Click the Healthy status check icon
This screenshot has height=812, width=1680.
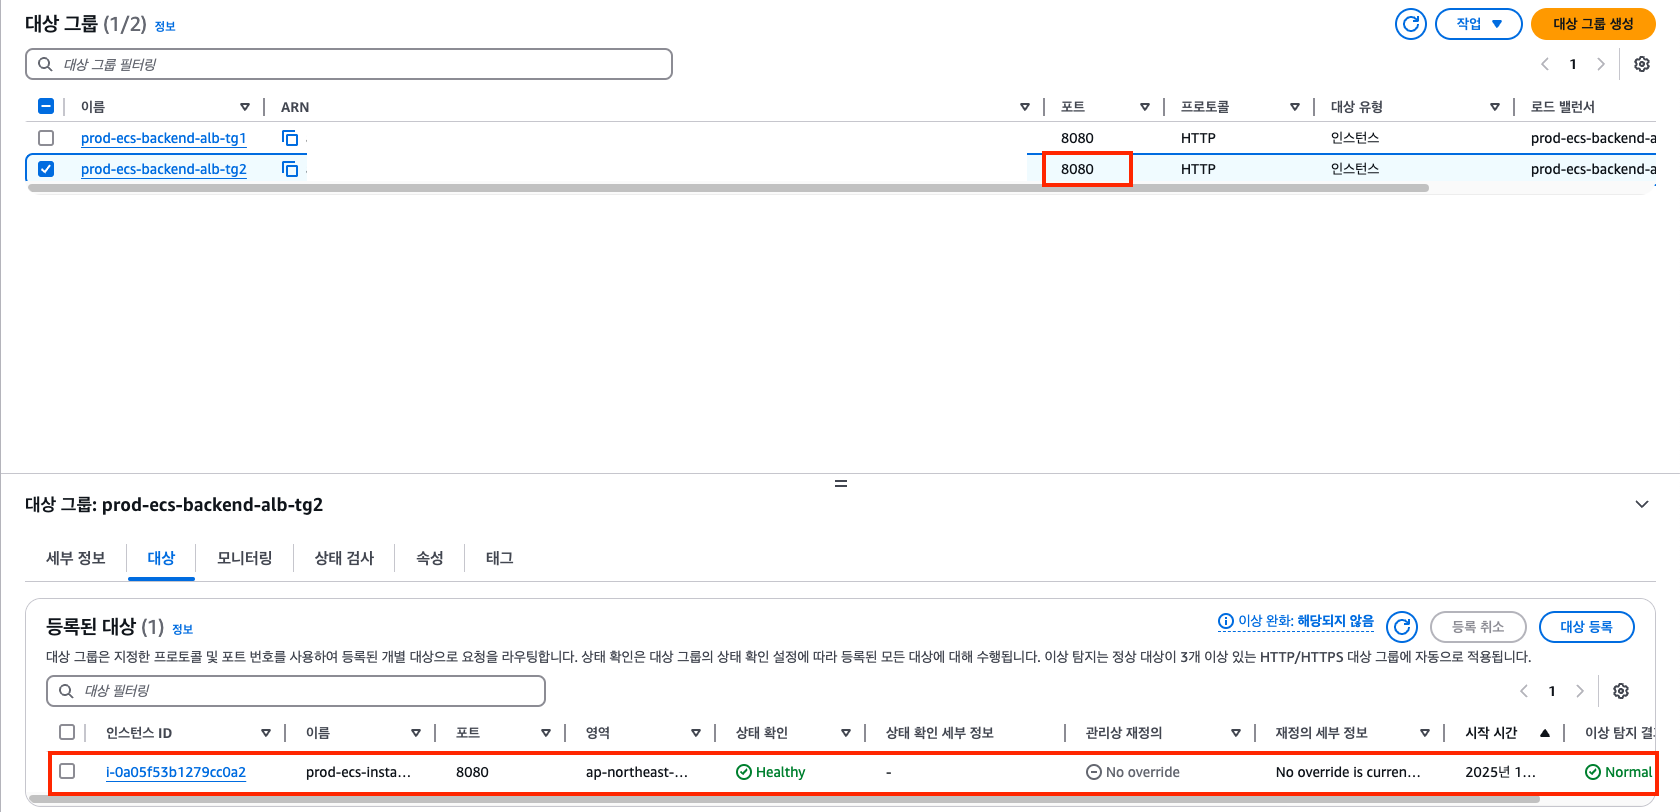tap(743, 772)
